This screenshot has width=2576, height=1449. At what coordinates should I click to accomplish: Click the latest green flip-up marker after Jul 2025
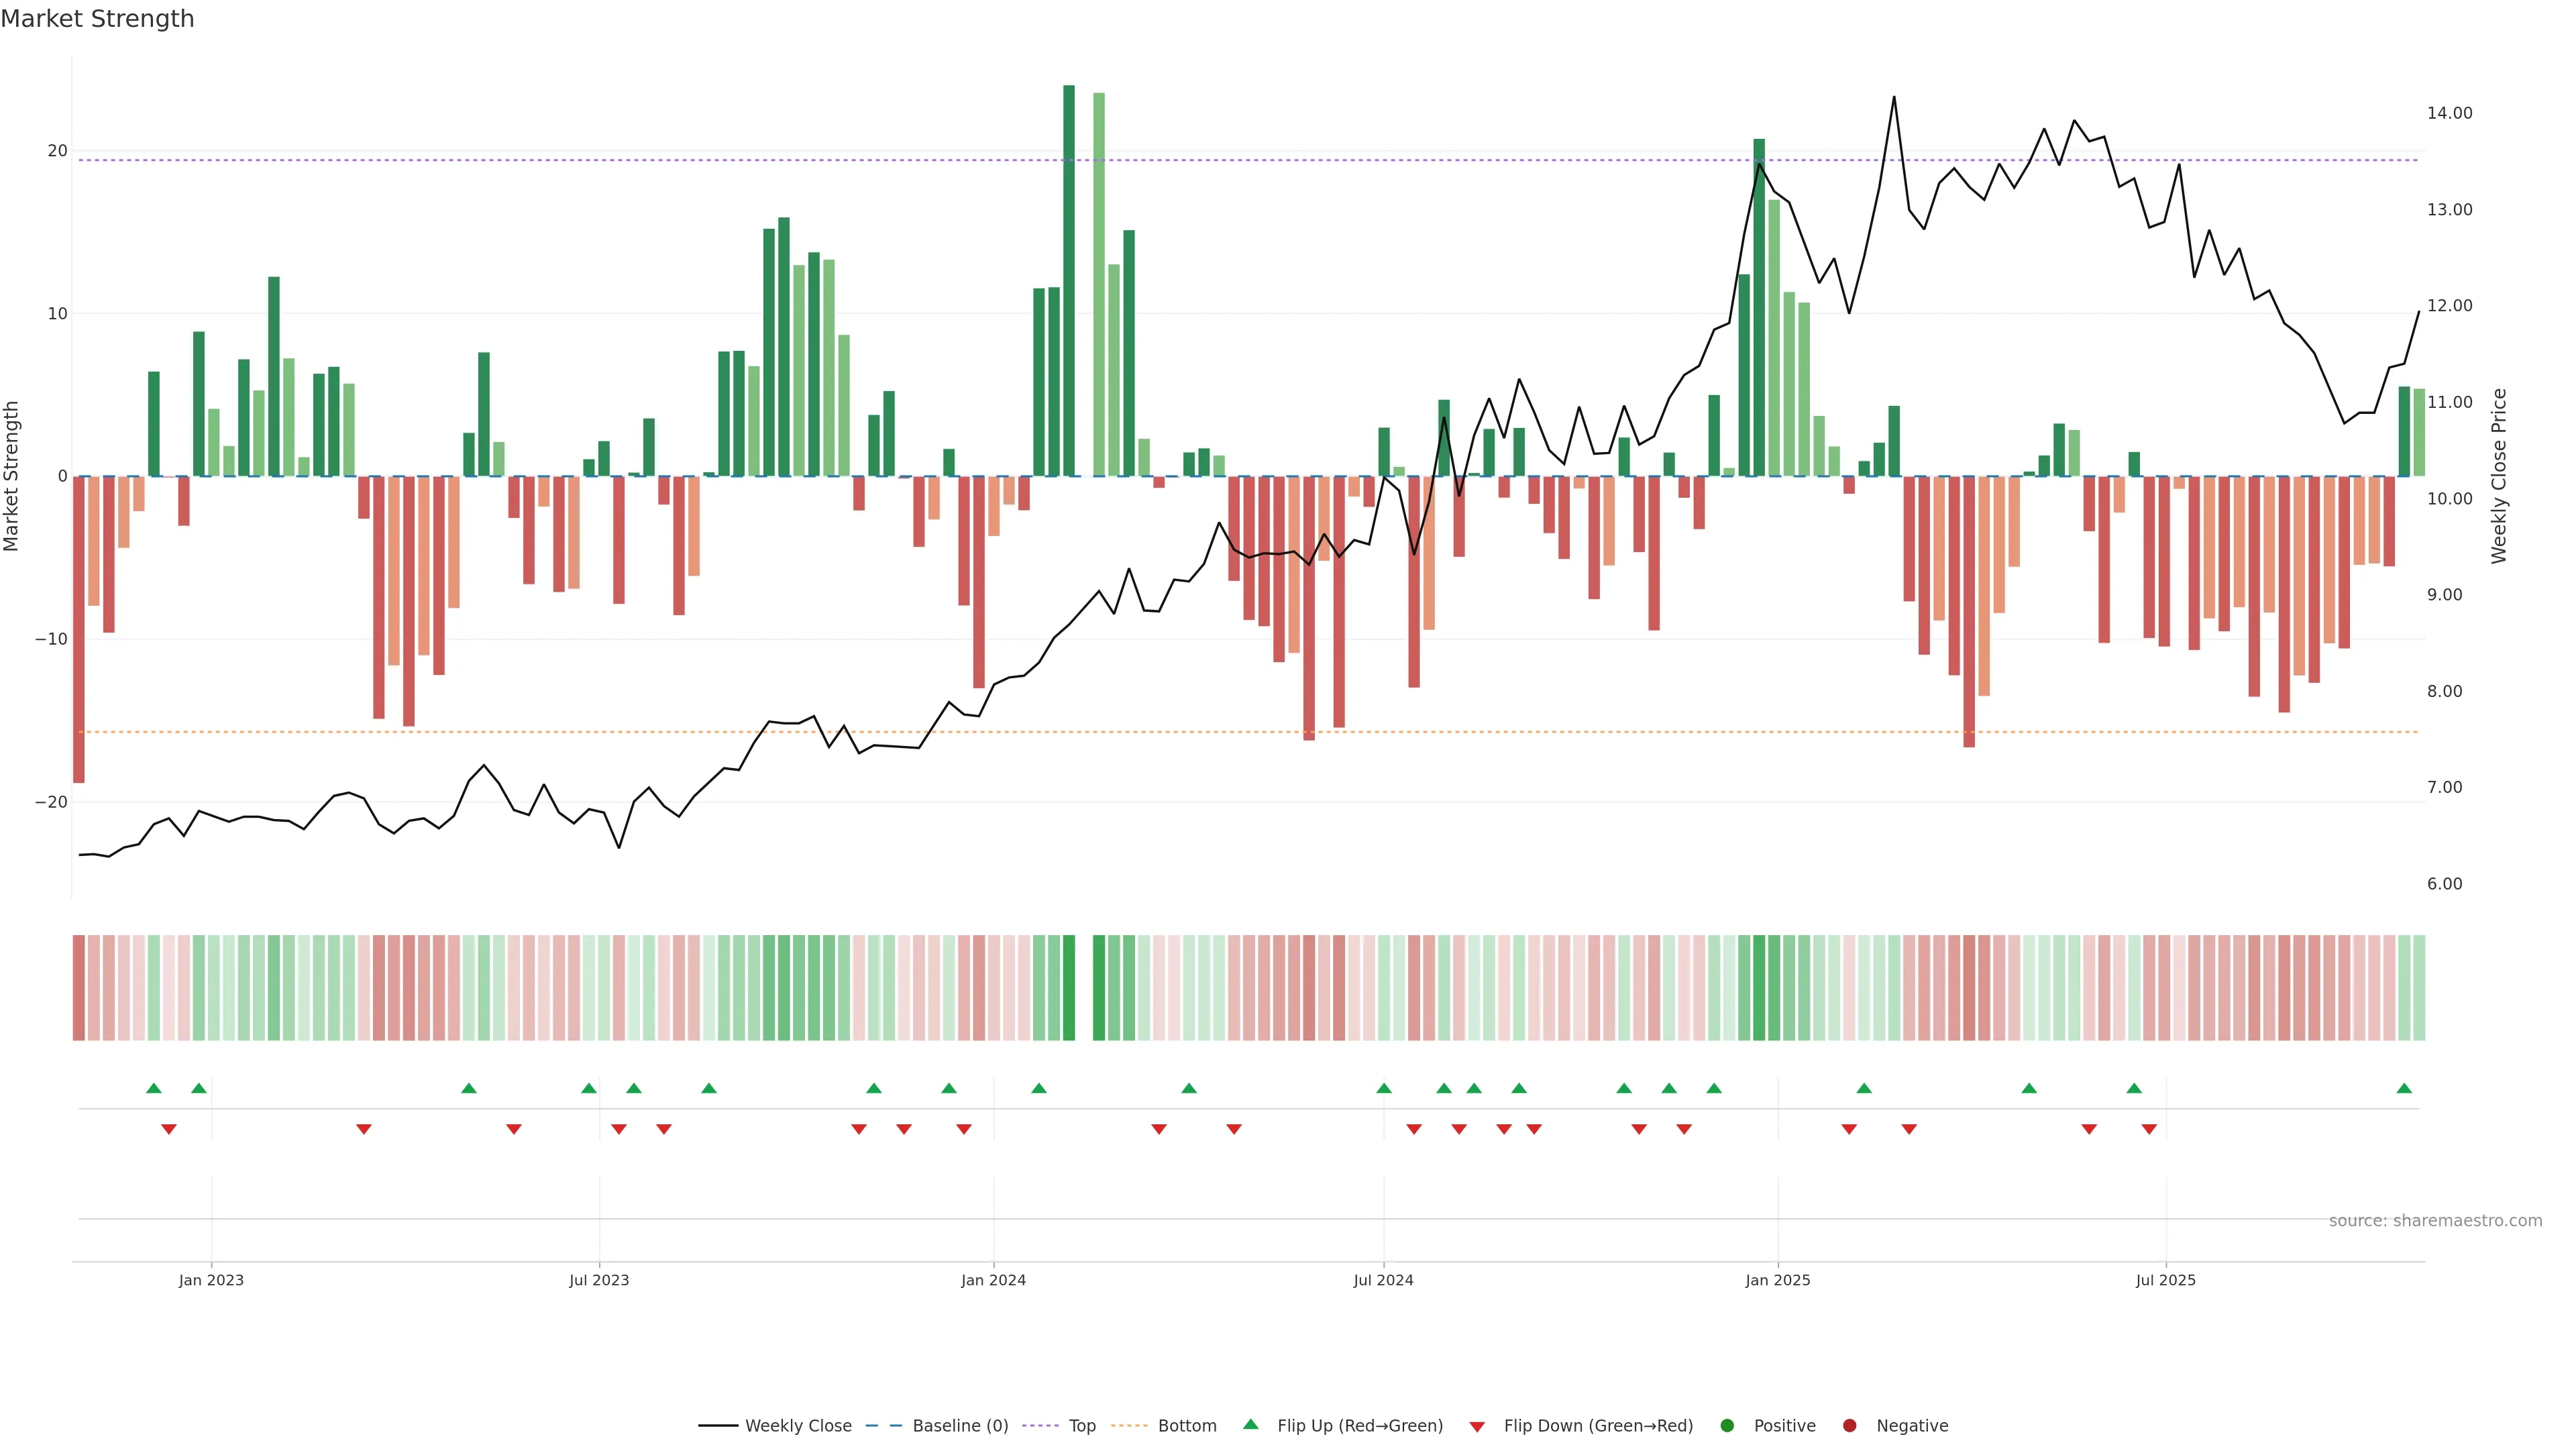tap(2404, 1088)
